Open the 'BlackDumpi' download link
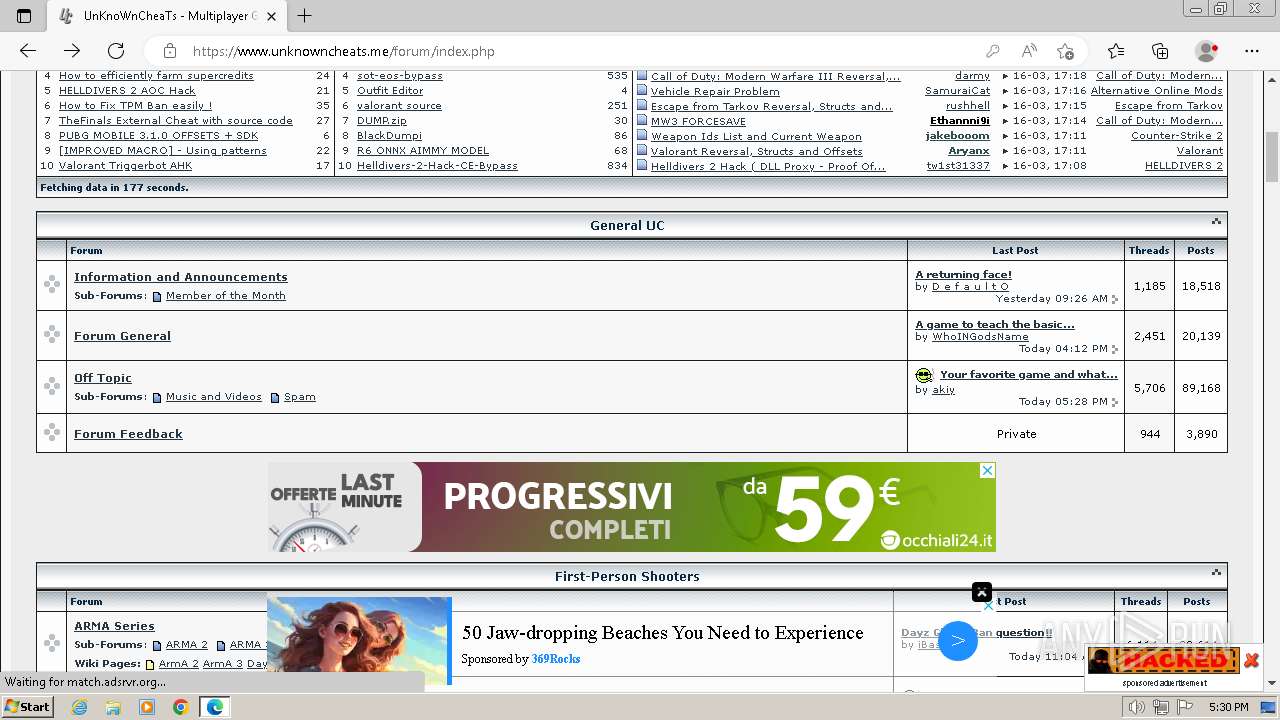 [389, 136]
